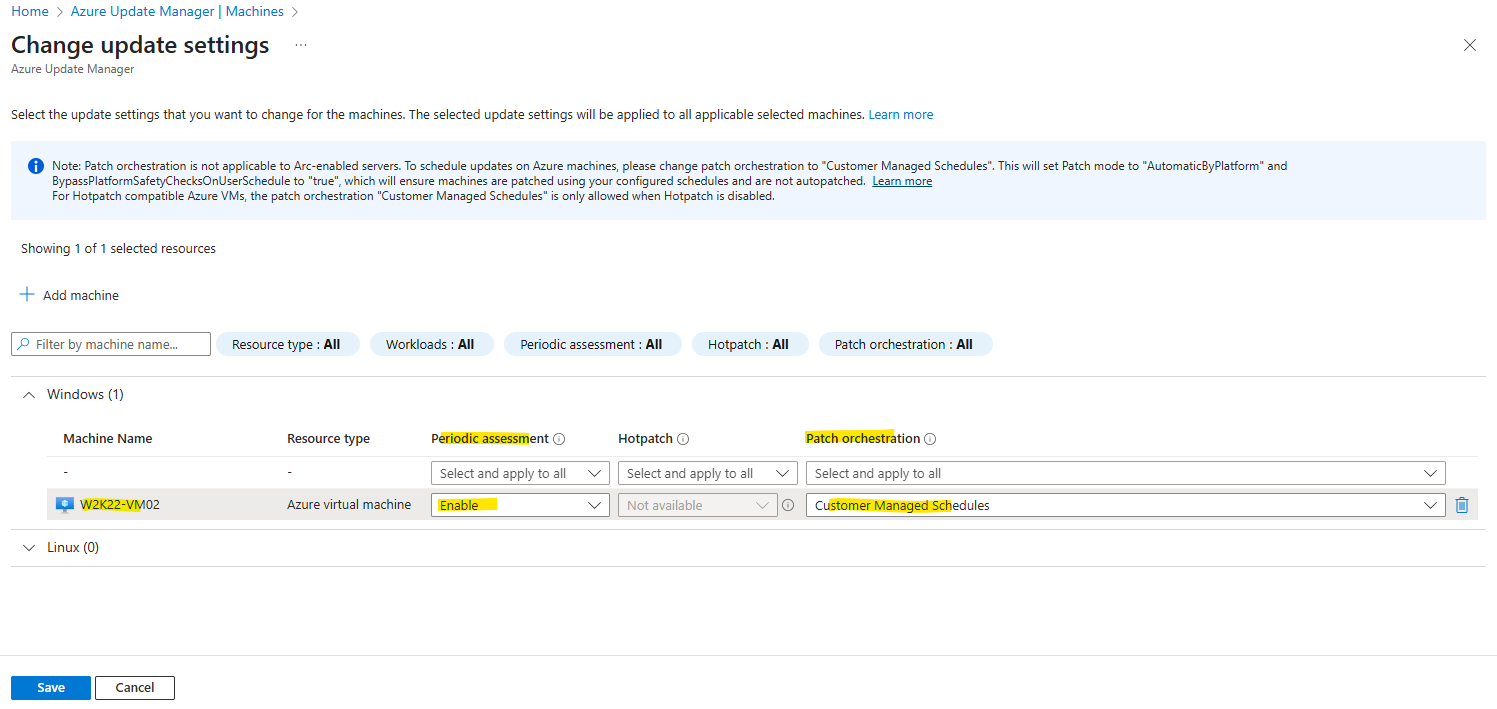Close the Change update settings pane
Screen dimensions: 1497x709
click(x=1469, y=45)
